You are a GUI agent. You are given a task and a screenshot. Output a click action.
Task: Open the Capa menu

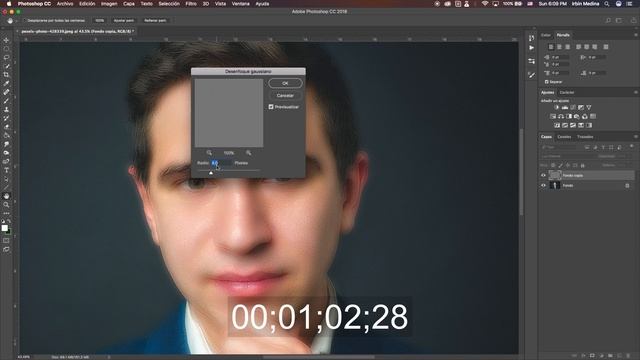(129, 4)
